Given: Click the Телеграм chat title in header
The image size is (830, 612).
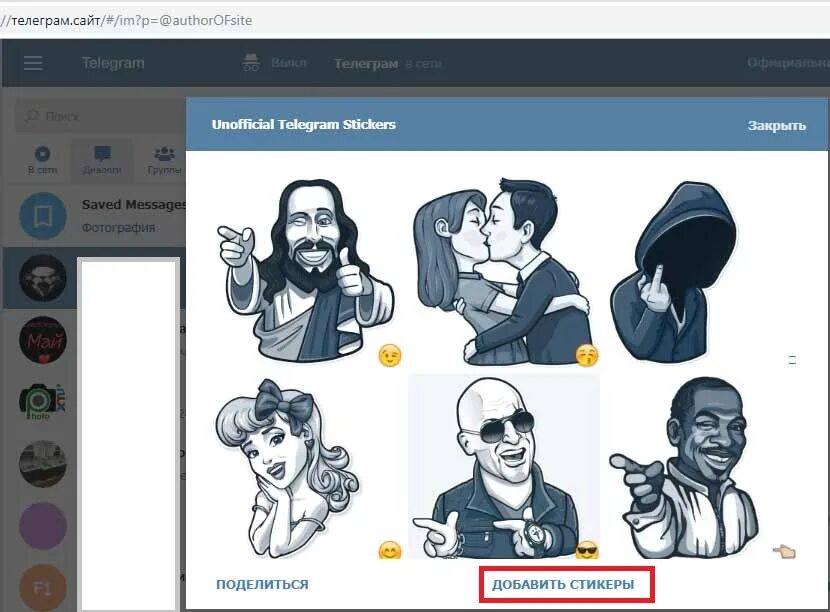Looking at the screenshot, I should click(x=366, y=64).
